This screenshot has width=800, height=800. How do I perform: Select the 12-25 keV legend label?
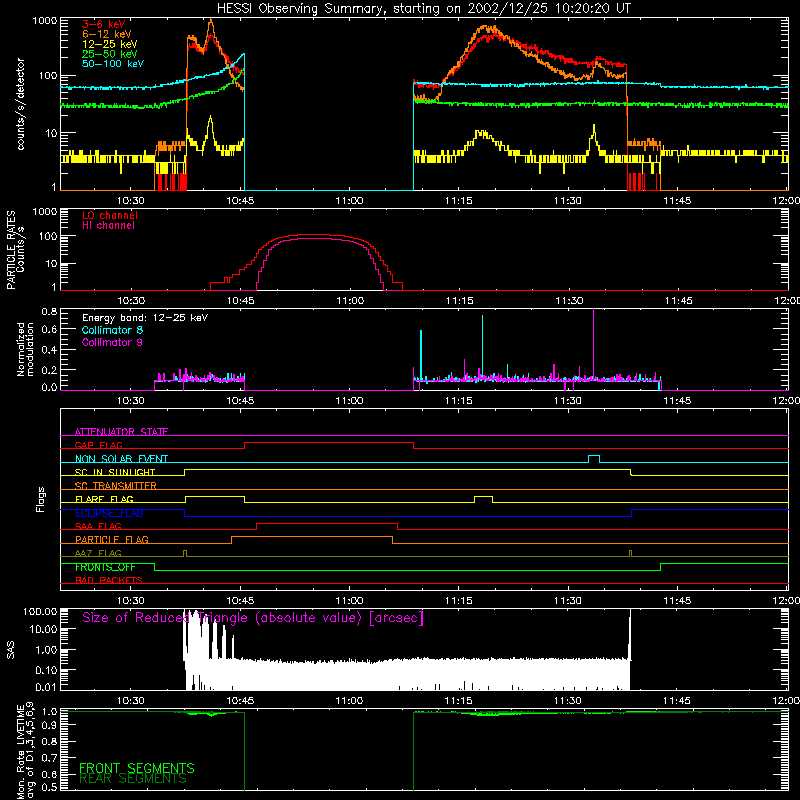[x=110, y=44]
